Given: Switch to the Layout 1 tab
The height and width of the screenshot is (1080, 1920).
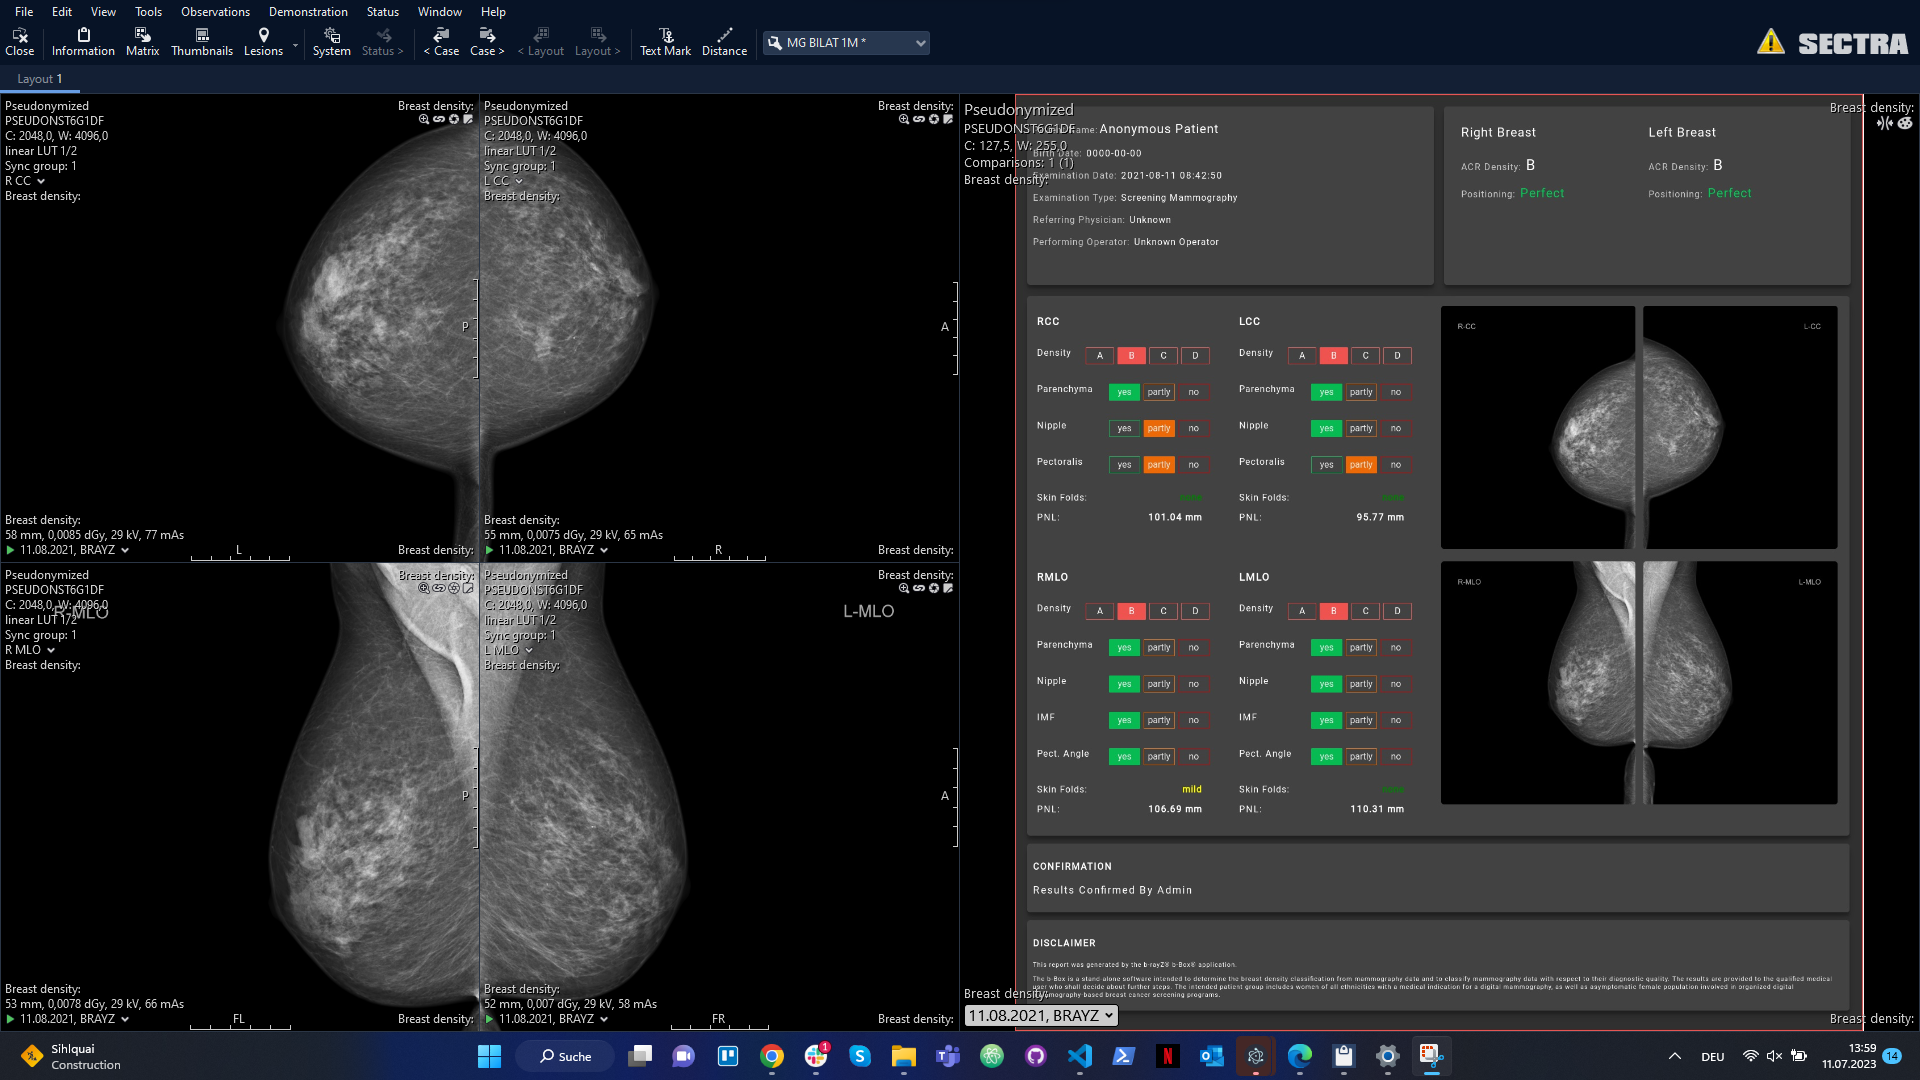Looking at the screenshot, I should (x=39, y=79).
